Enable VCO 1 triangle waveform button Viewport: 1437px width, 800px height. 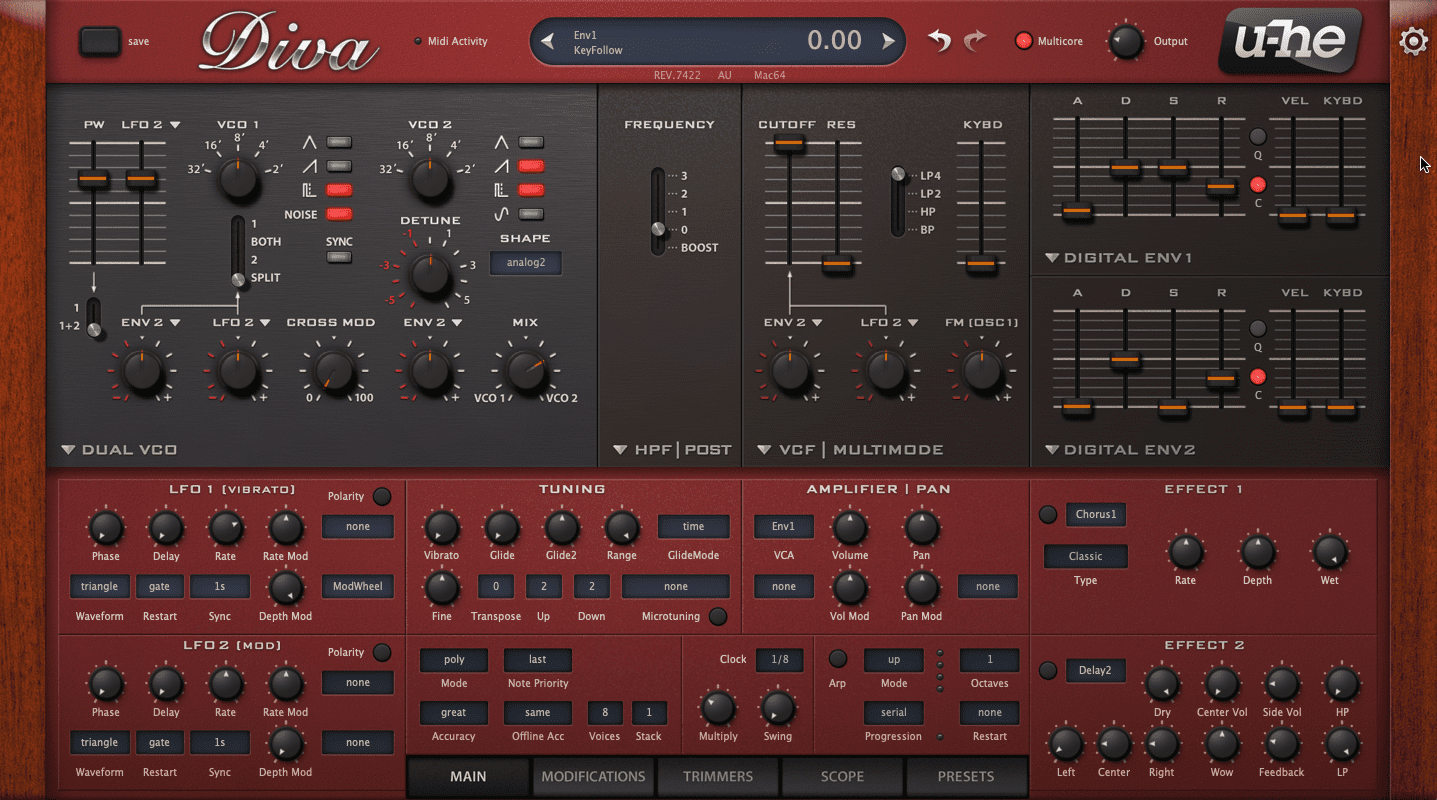[x=339, y=142]
